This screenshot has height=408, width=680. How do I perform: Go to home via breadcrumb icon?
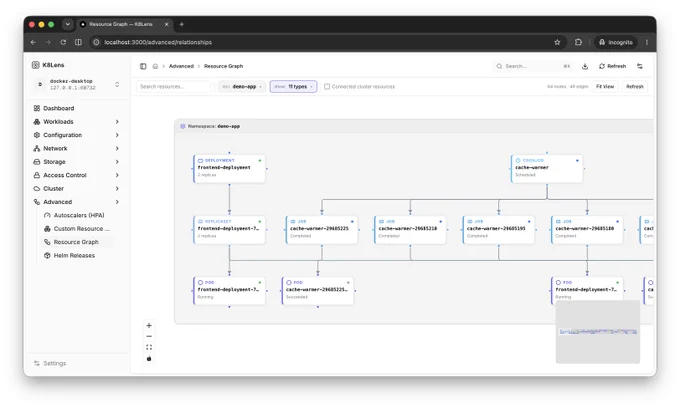point(155,66)
